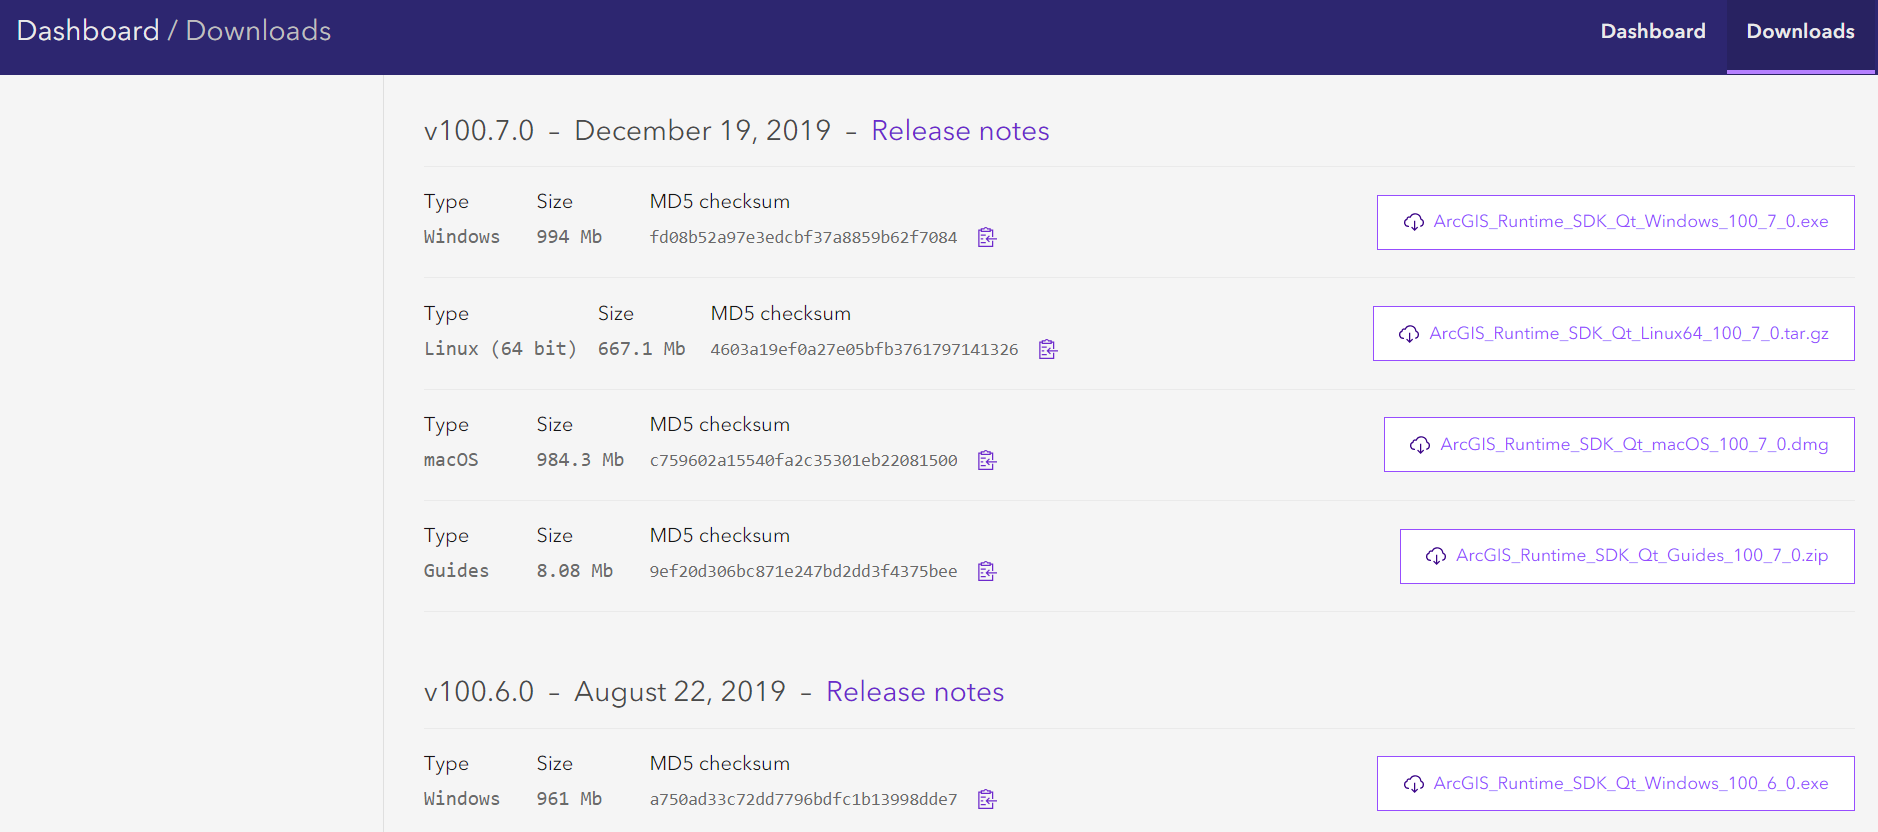Download ArcGIS_Runtime_SDK_Qt_Windows_100_7_0.exe

1615,222
